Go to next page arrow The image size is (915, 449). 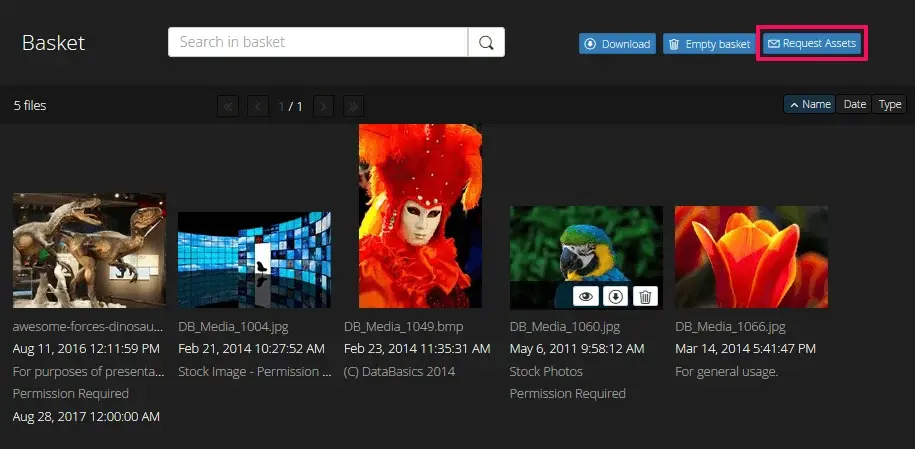point(323,105)
